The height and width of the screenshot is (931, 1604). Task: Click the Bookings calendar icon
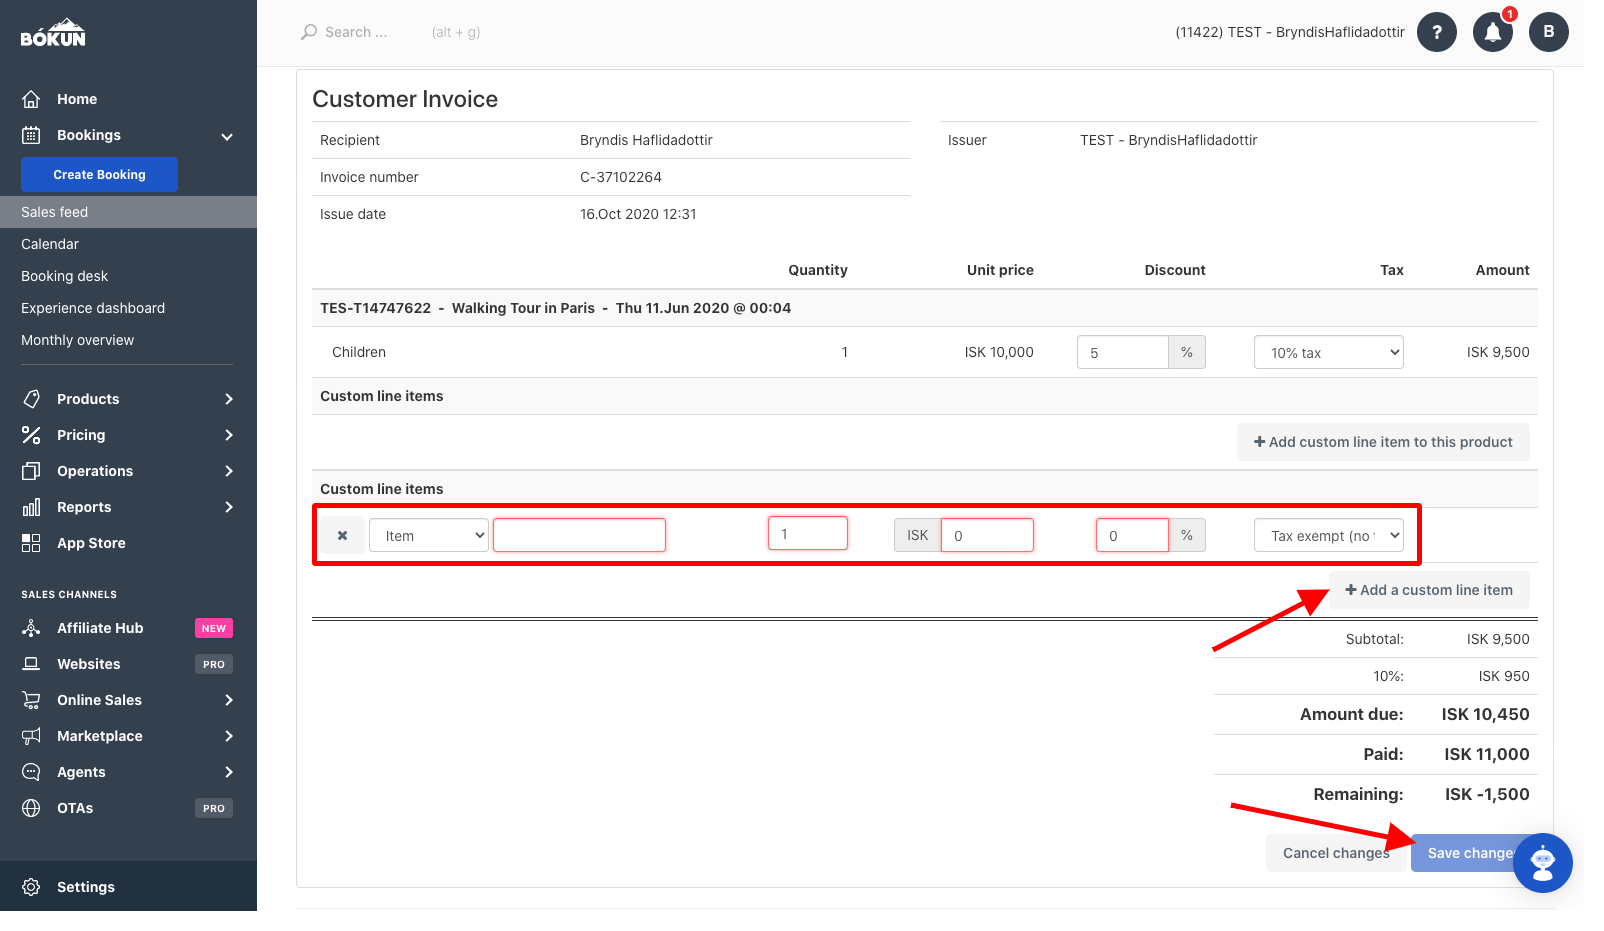point(31,135)
